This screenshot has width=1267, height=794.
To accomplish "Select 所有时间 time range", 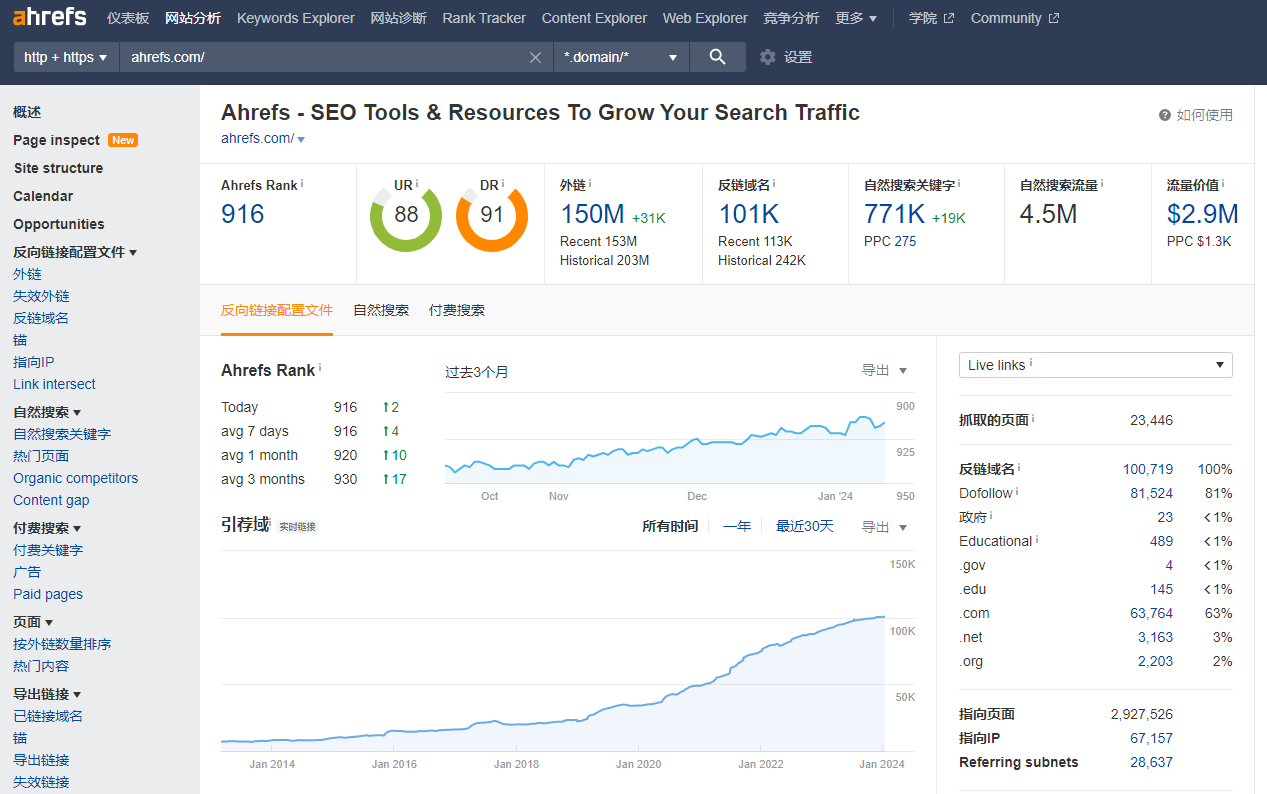I will point(670,526).
